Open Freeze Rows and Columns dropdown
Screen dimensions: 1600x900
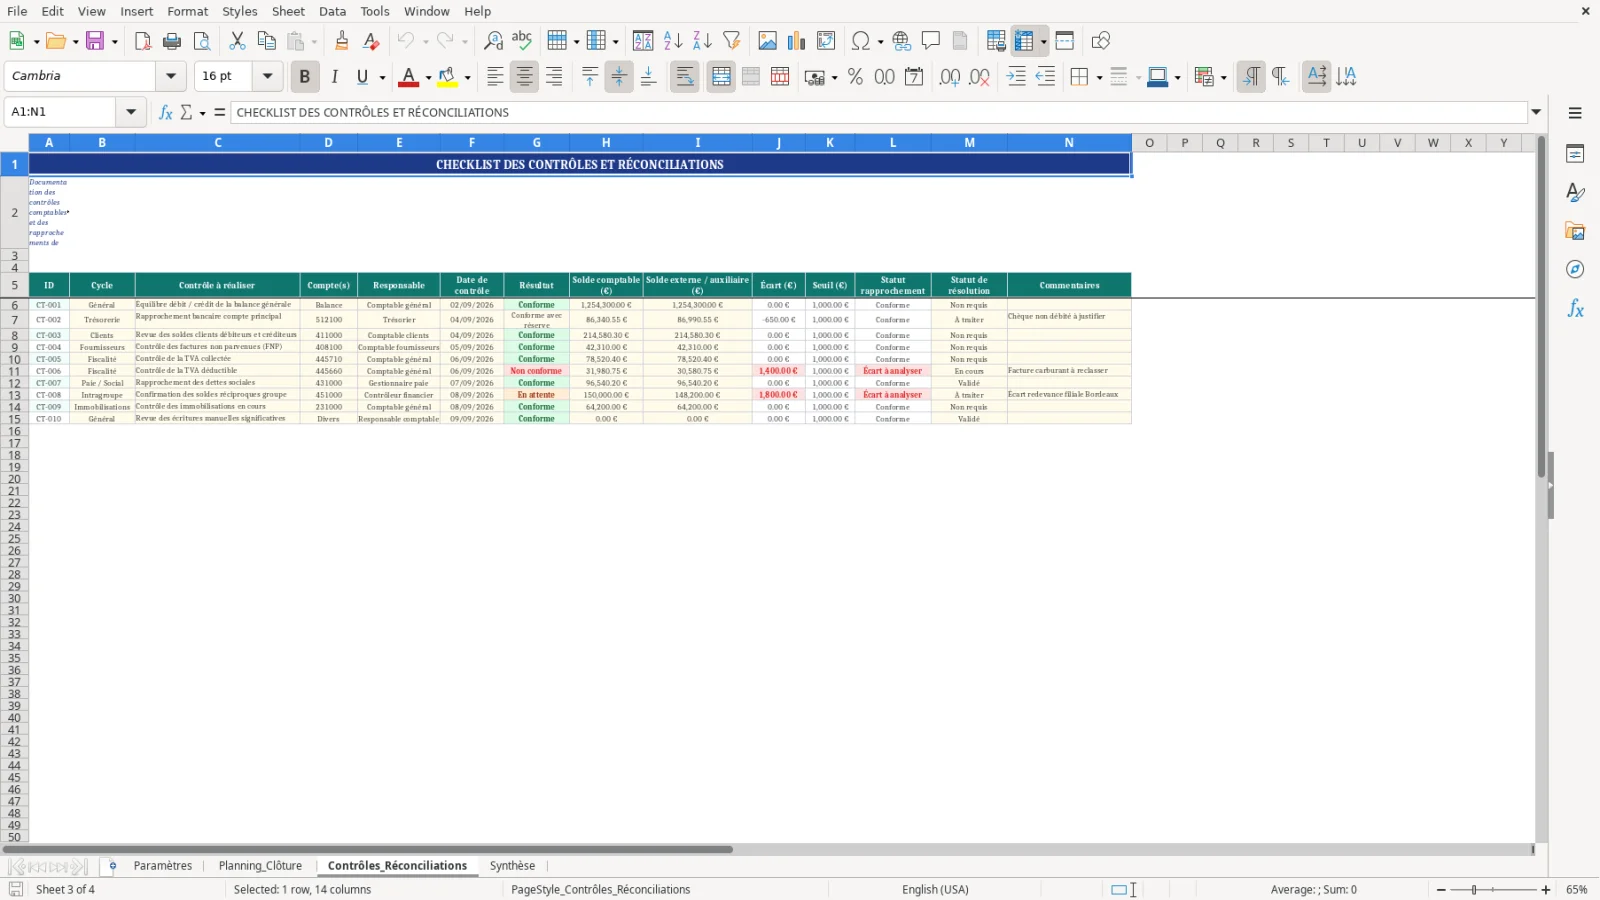click(x=1043, y=42)
